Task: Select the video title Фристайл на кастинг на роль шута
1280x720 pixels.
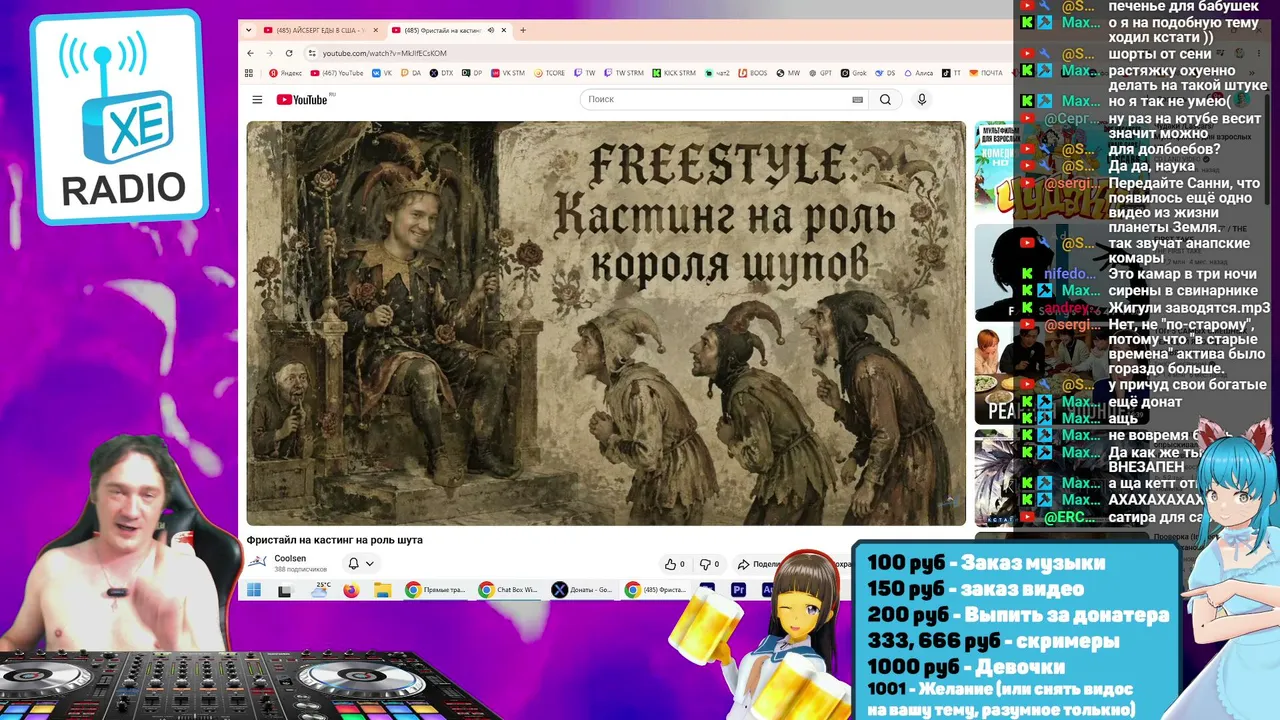Action: click(335, 540)
